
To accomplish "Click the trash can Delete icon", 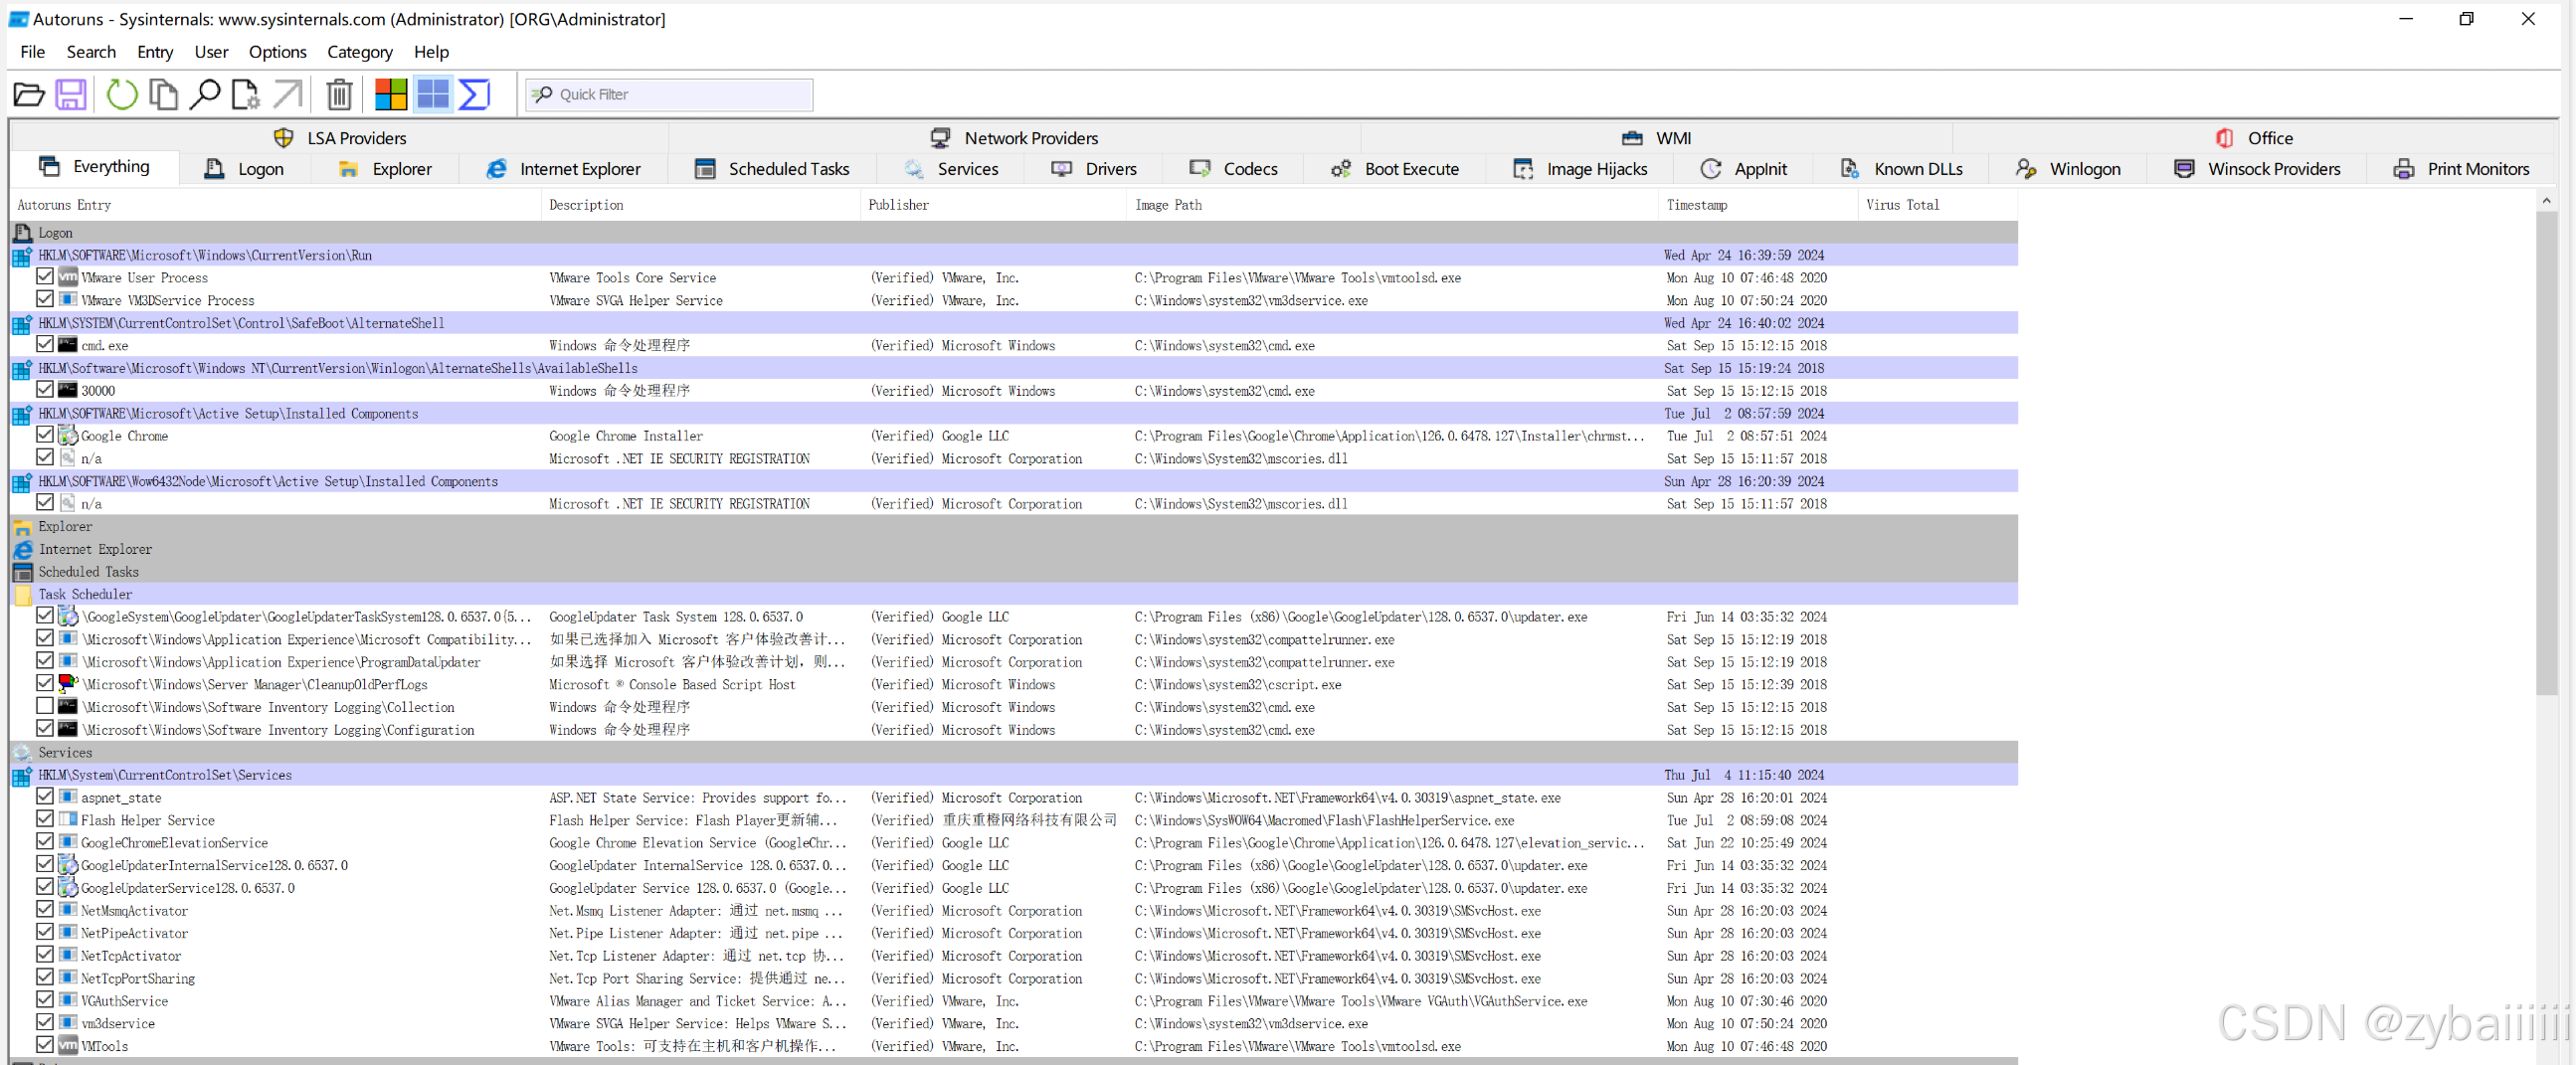I will [339, 94].
